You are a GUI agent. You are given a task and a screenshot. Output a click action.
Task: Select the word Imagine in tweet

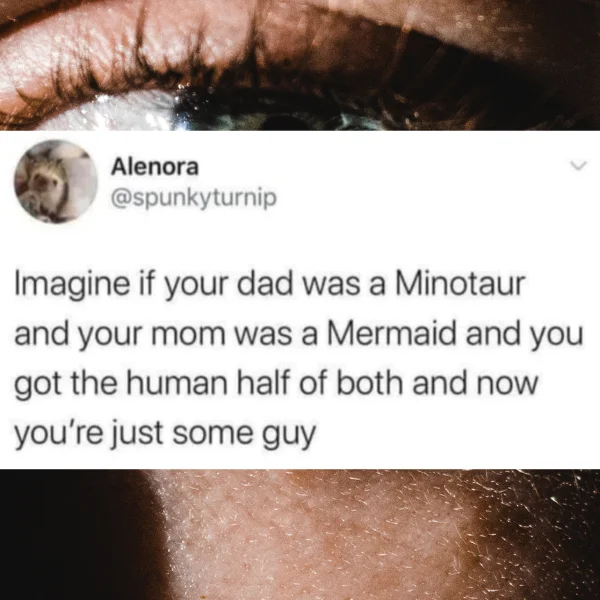[x=72, y=286]
